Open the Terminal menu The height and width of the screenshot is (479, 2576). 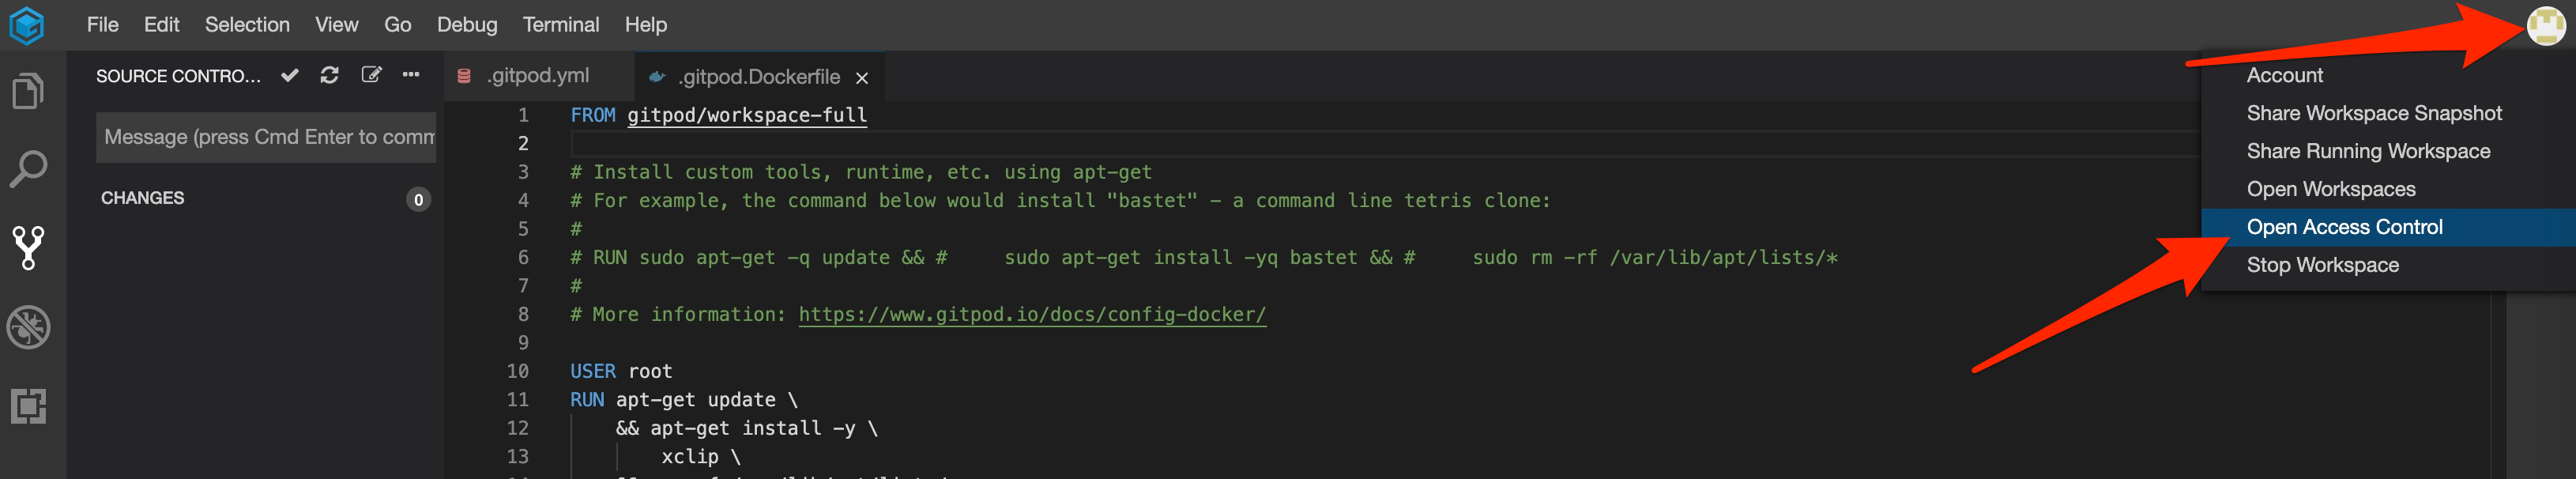[x=561, y=25]
